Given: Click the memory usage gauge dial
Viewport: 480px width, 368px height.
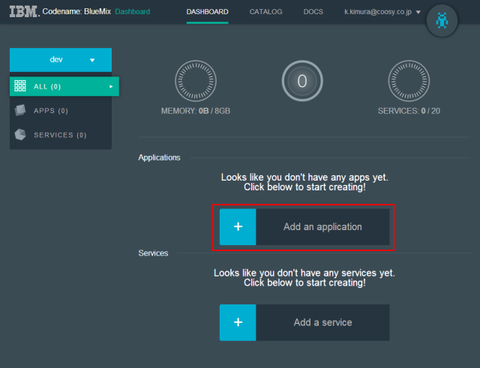Looking at the screenshot, I should (196, 81).
